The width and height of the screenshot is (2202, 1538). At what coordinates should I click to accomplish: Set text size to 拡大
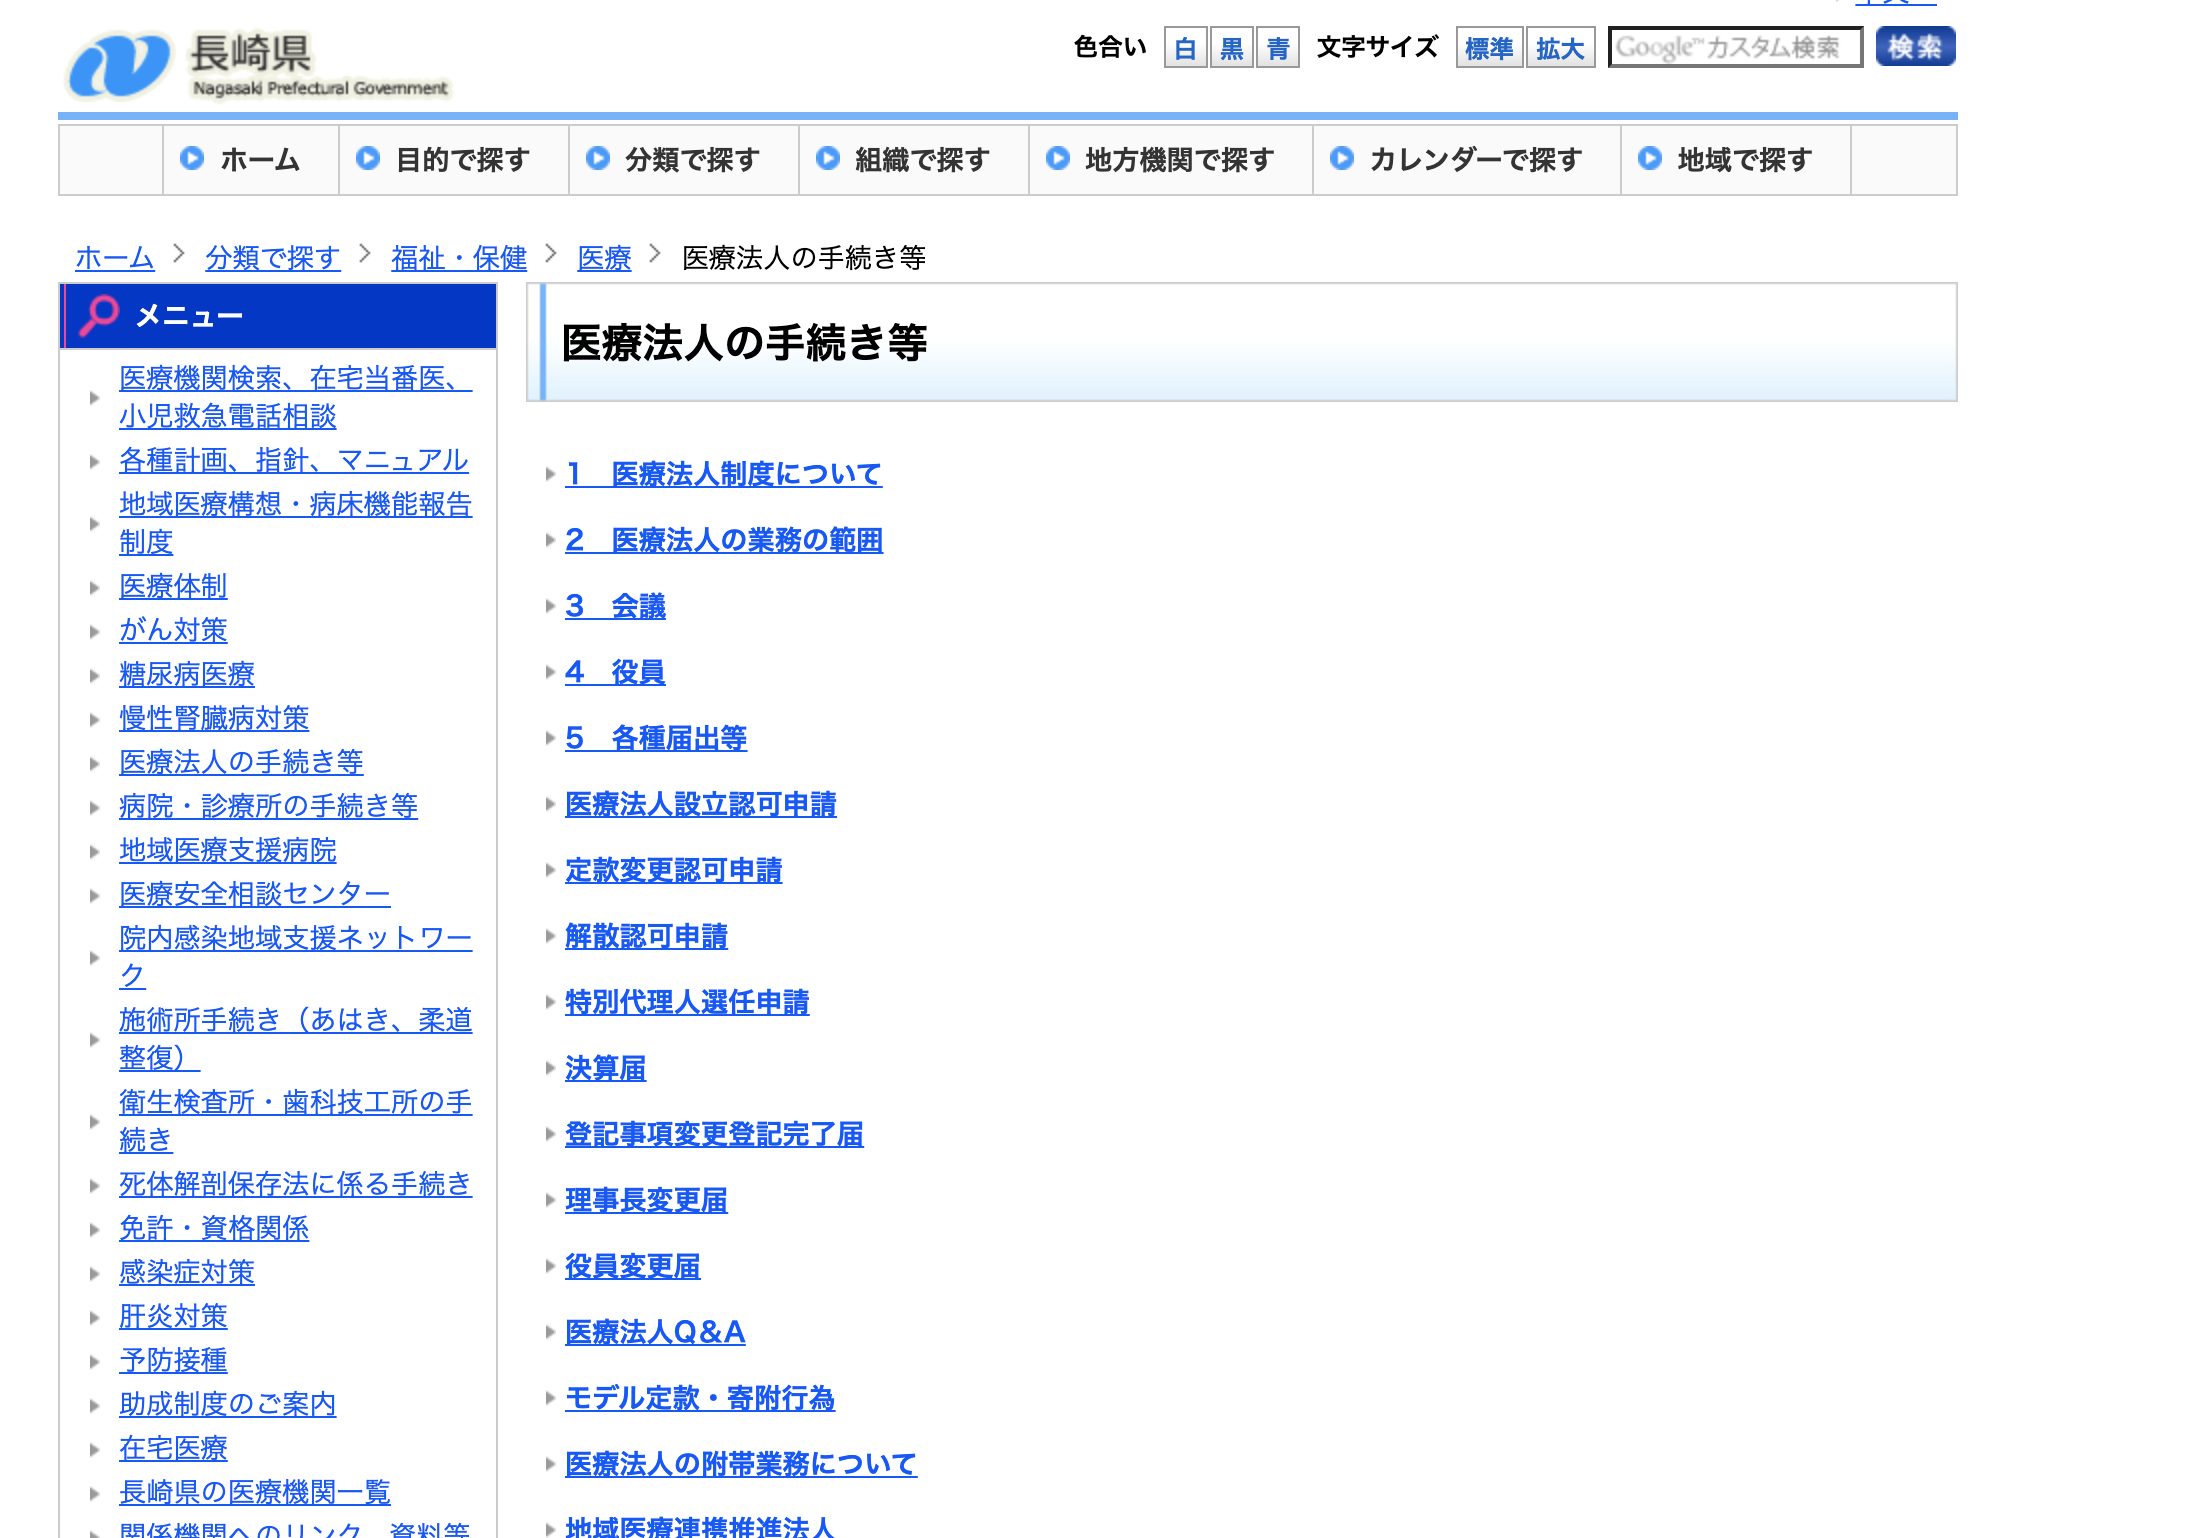point(1559,48)
